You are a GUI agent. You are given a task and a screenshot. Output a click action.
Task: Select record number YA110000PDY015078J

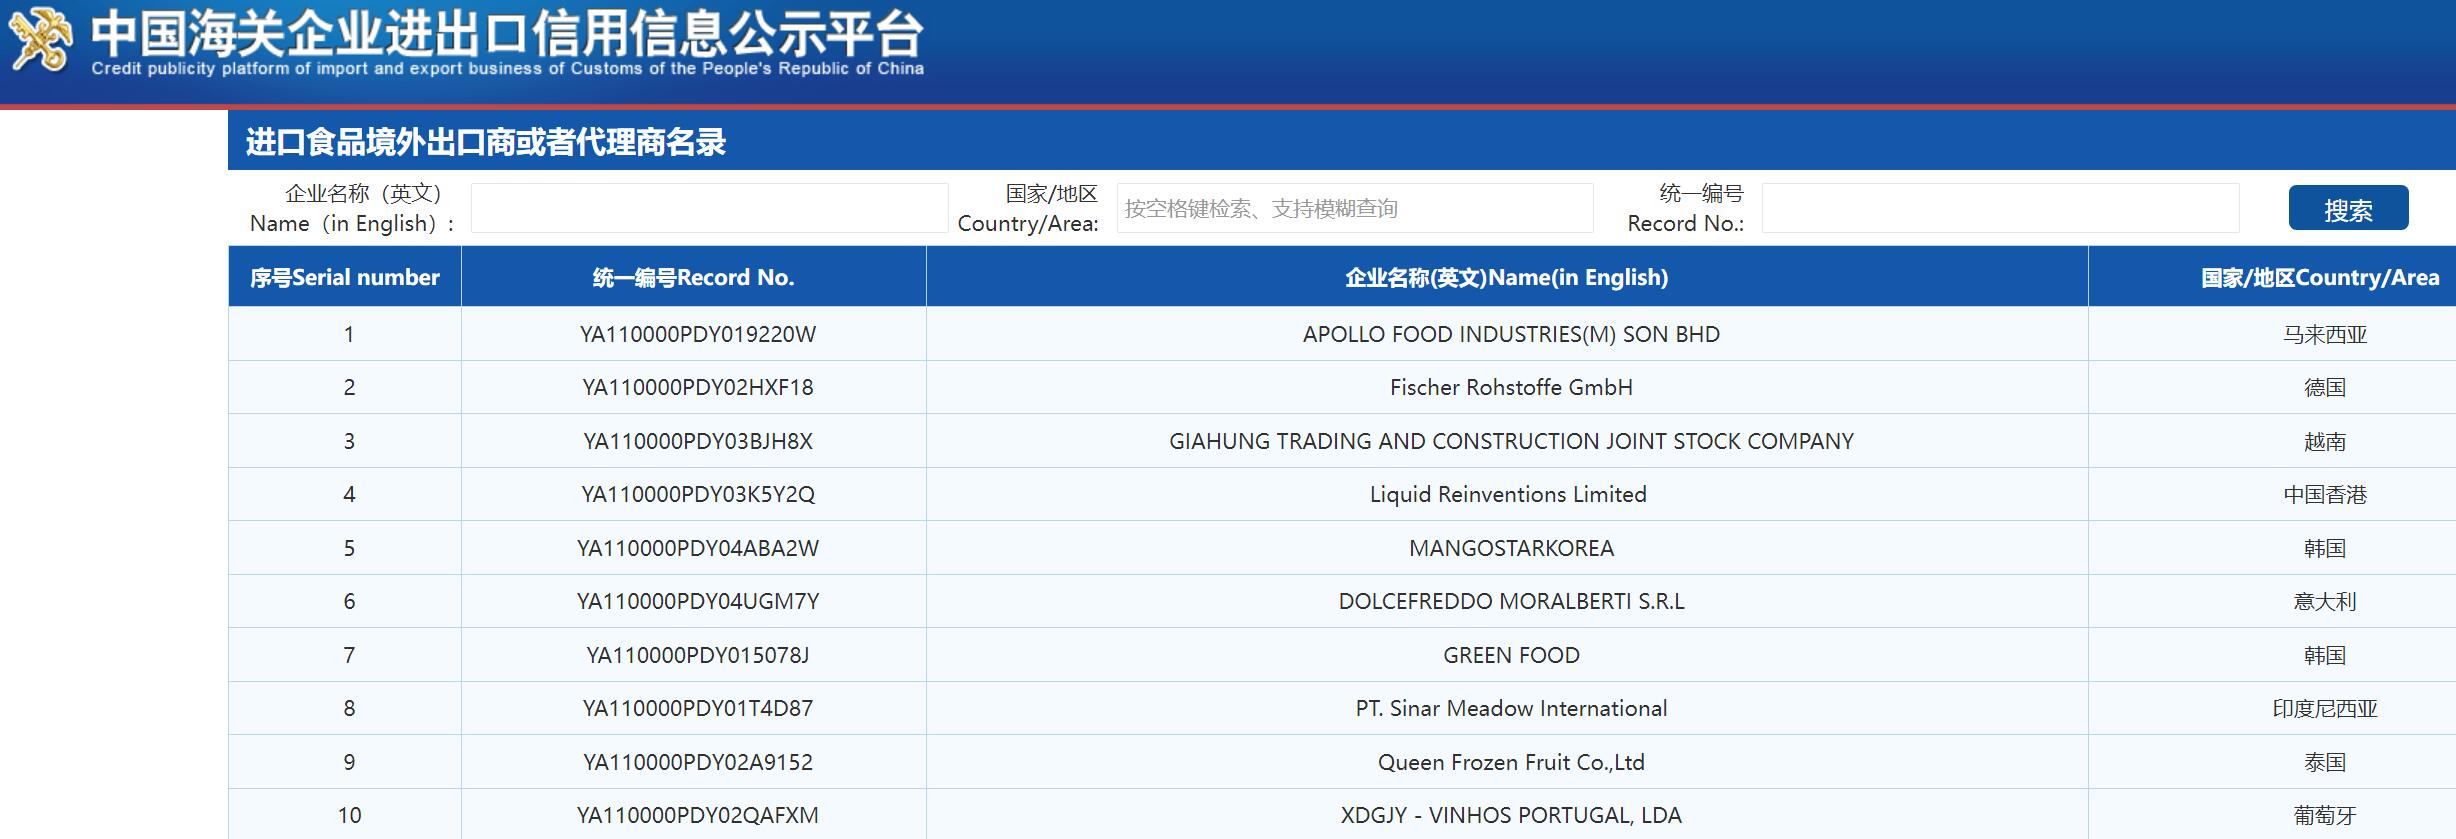click(698, 655)
